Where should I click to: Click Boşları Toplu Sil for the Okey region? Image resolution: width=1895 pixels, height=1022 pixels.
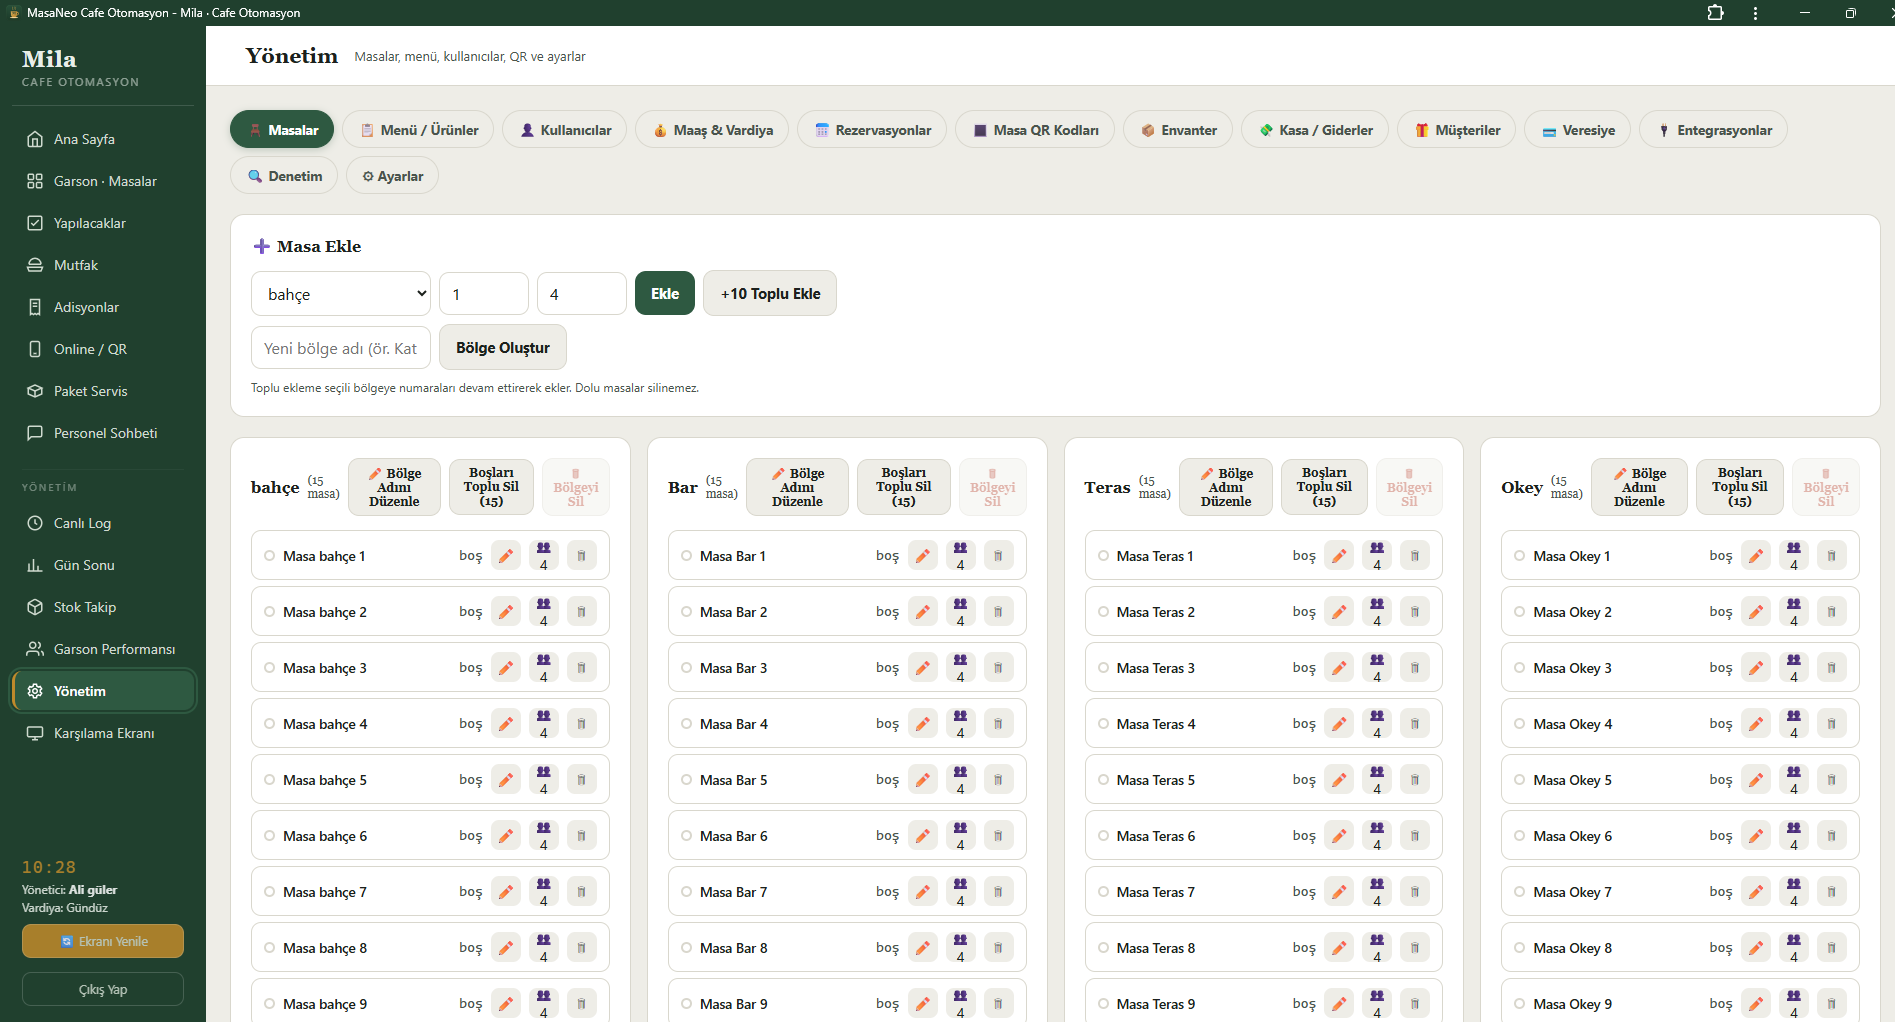click(1740, 487)
